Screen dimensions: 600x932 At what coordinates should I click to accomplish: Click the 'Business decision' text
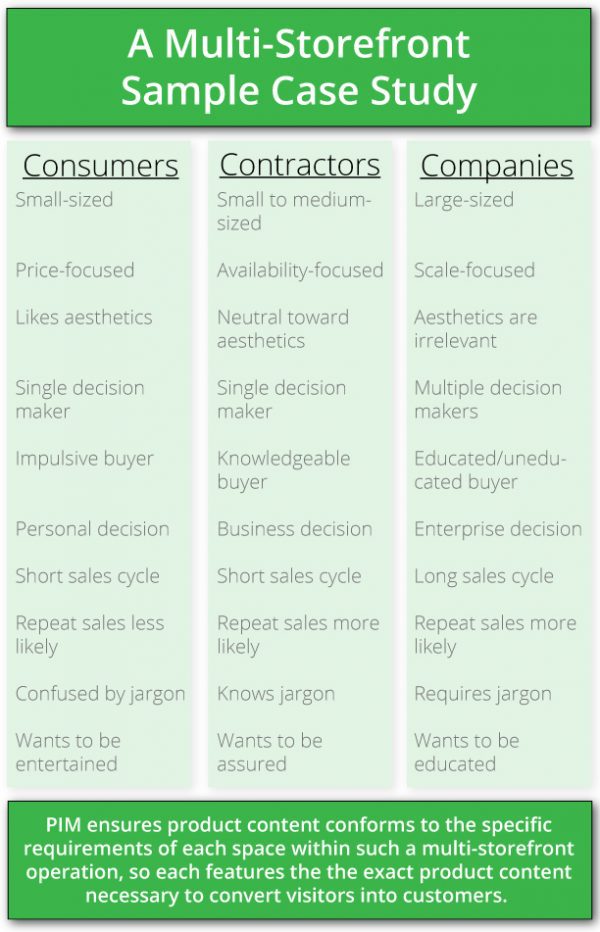[x=294, y=529]
